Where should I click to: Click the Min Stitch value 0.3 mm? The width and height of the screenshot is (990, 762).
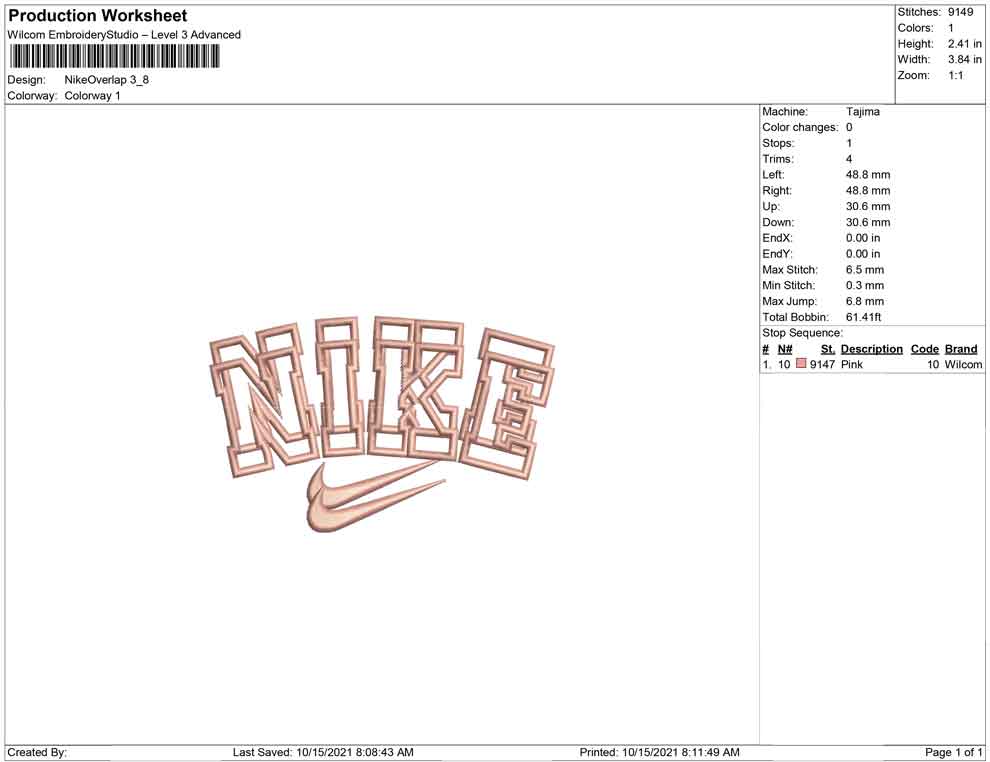click(865, 285)
